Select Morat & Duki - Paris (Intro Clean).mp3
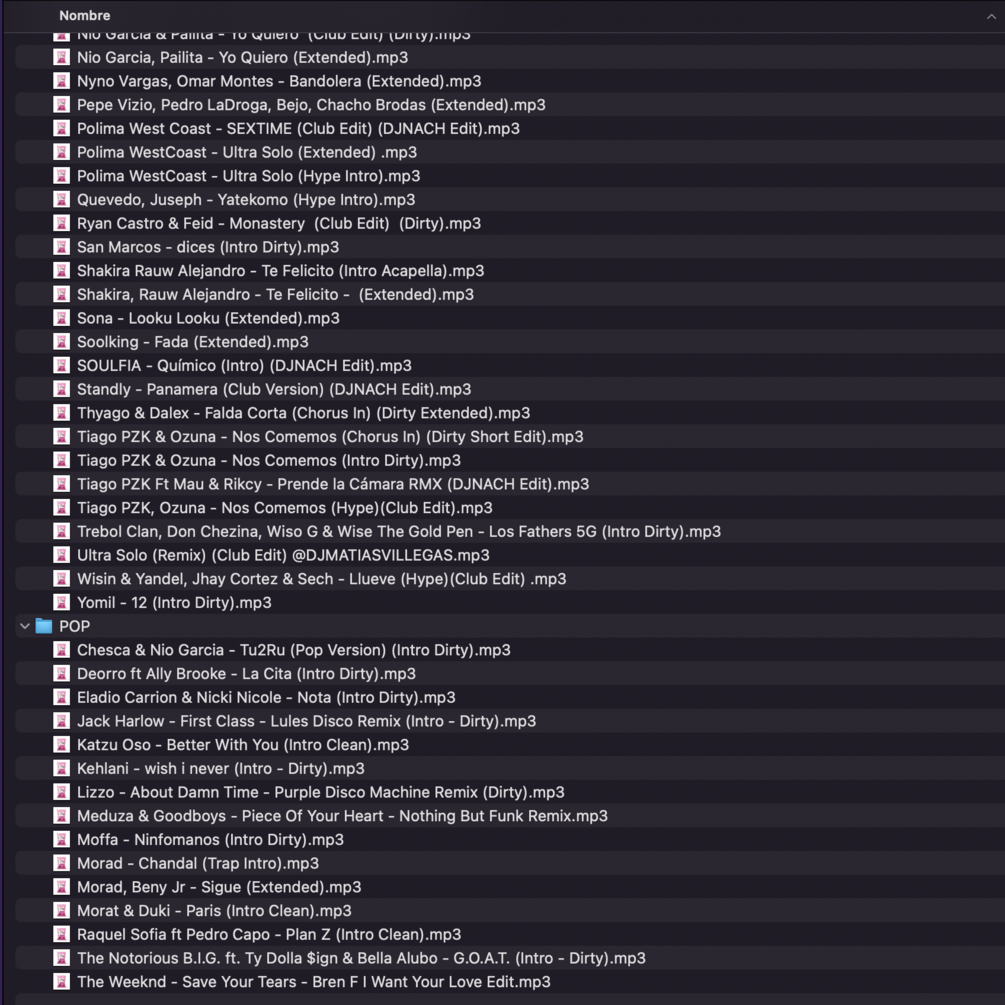The width and height of the screenshot is (1005, 1005). pyautogui.click(x=214, y=911)
